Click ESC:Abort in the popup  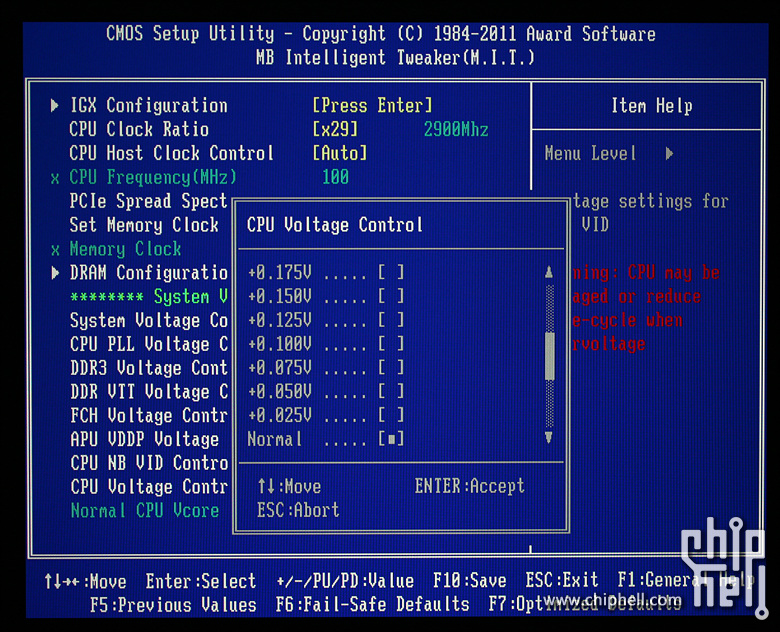pyautogui.click(x=298, y=510)
